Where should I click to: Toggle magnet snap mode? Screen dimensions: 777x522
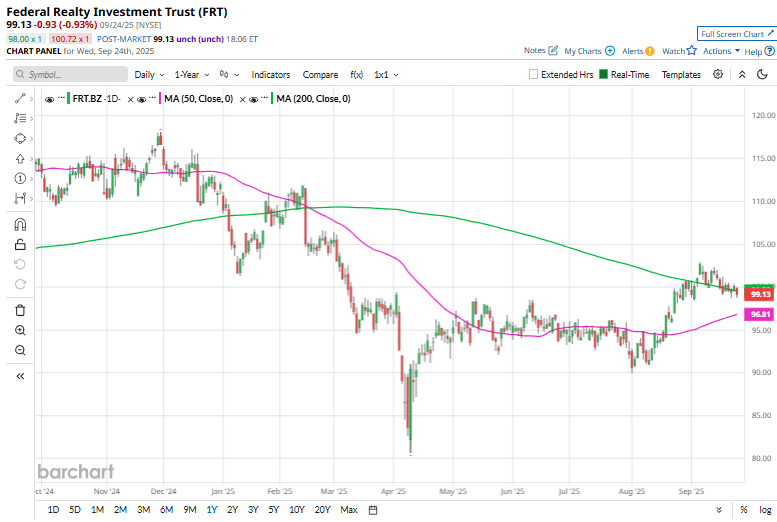[20, 225]
